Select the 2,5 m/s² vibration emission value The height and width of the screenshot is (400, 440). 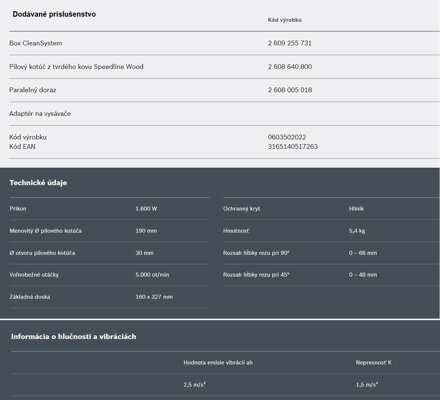[x=195, y=384]
